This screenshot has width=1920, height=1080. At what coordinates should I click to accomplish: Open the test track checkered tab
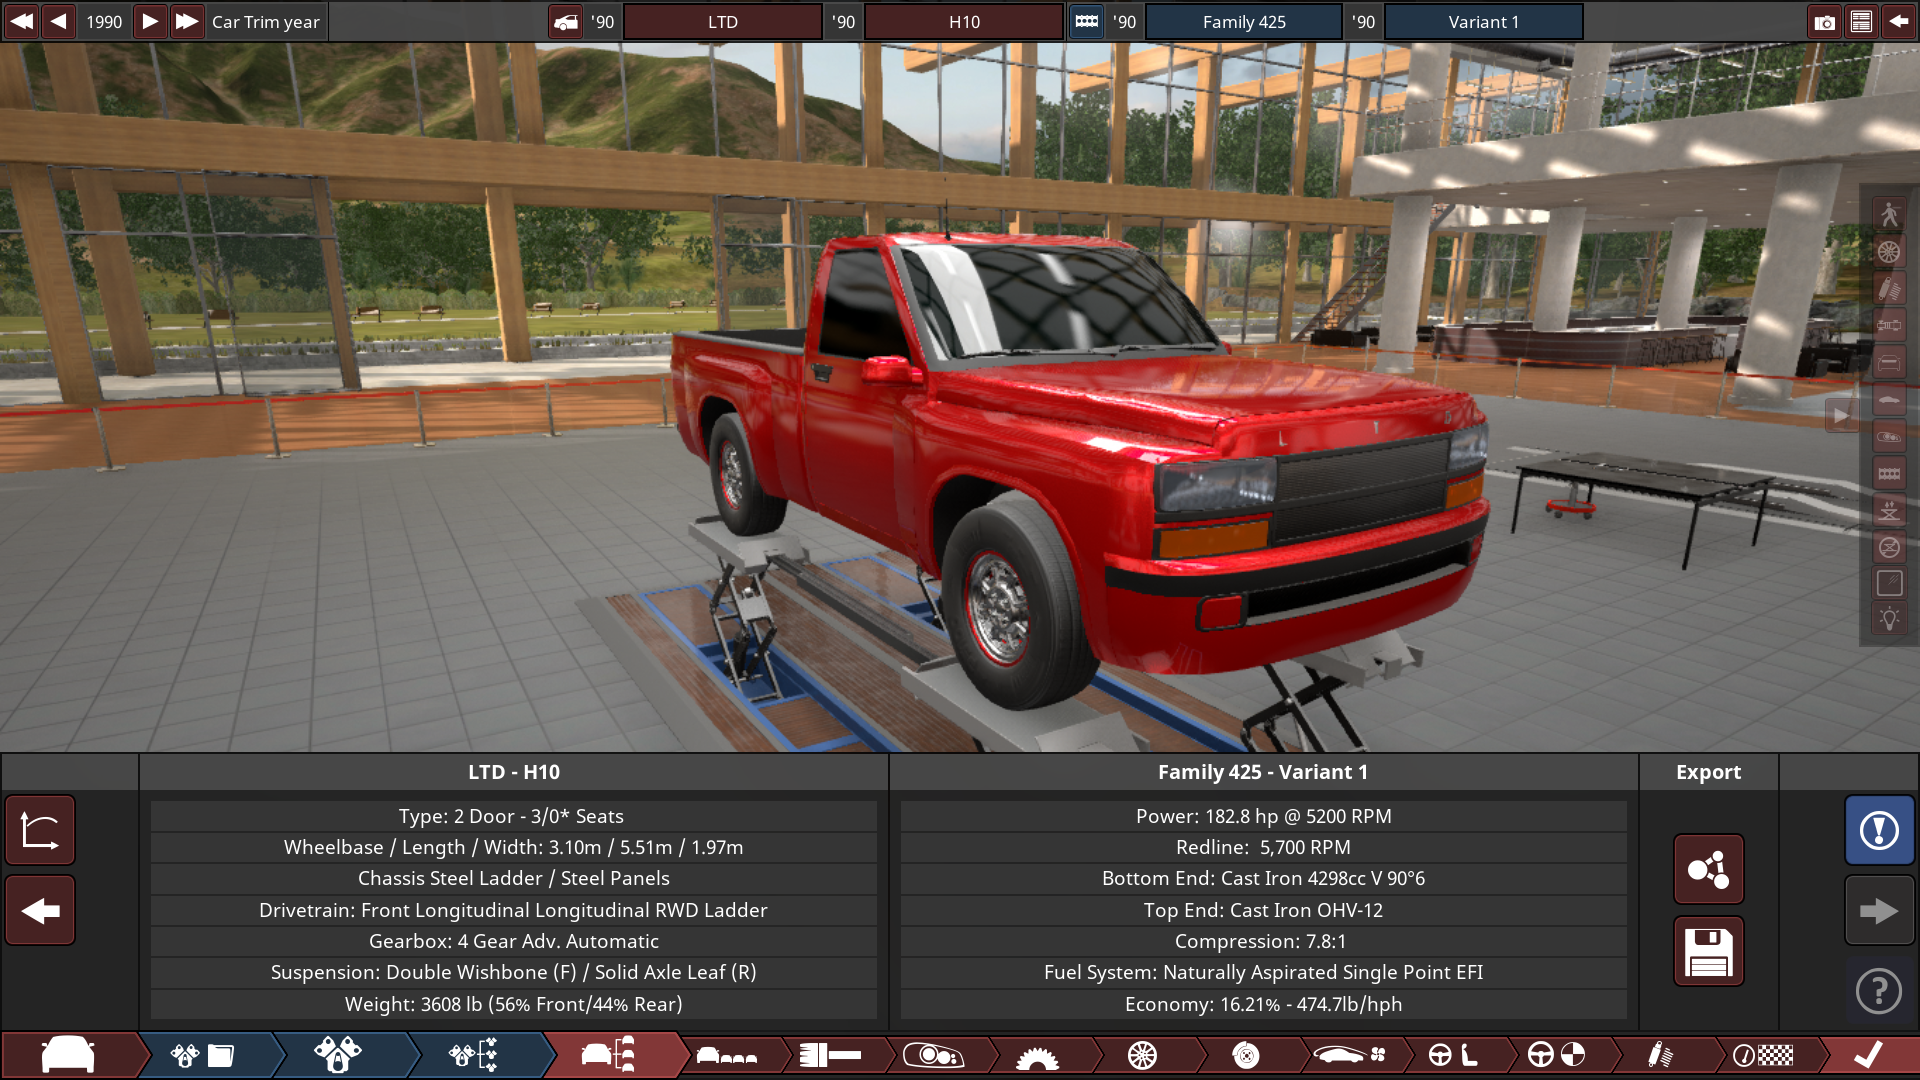[x=1764, y=1055]
